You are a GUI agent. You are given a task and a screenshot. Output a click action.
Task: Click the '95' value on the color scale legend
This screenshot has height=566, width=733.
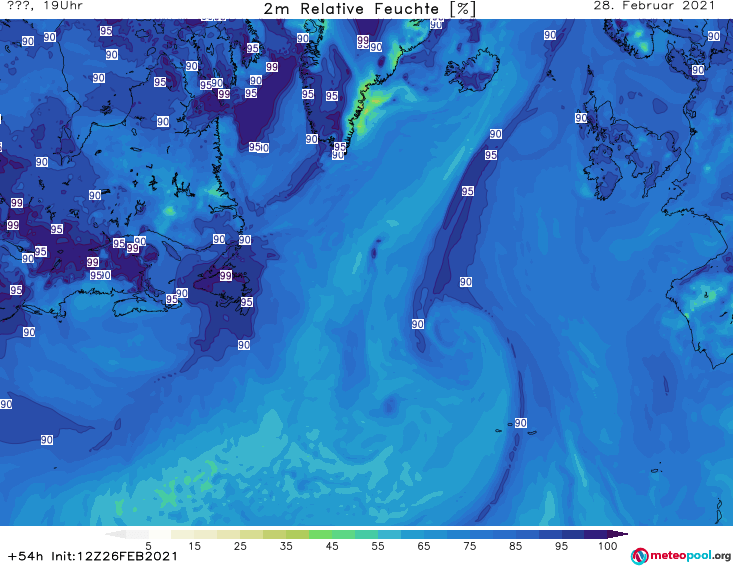tap(561, 546)
